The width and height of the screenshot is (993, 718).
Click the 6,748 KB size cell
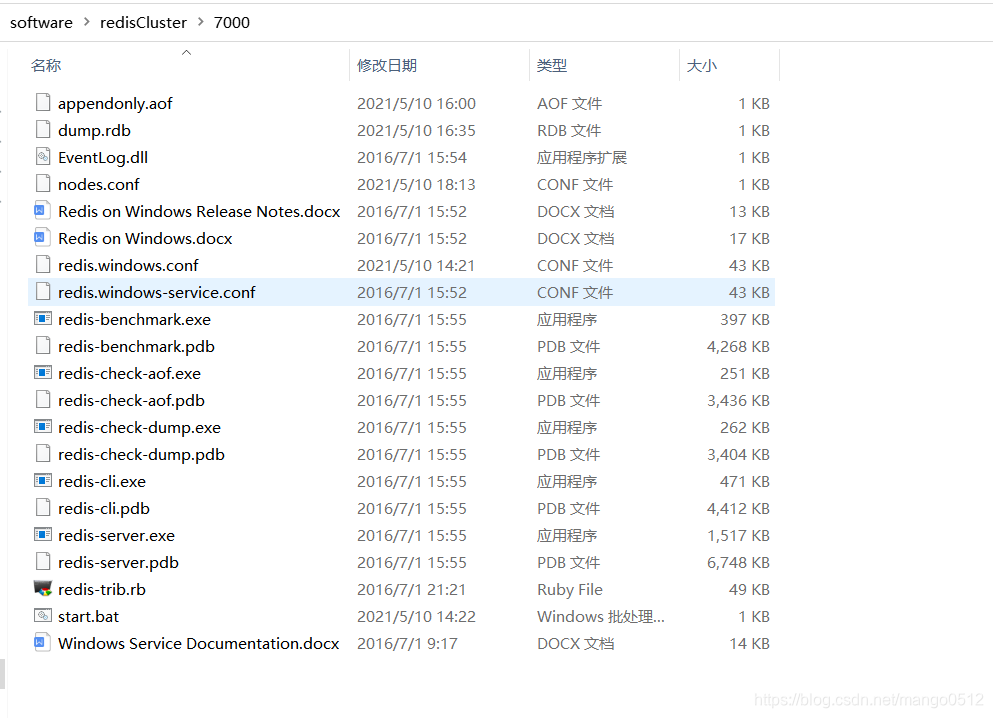(738, 562)
